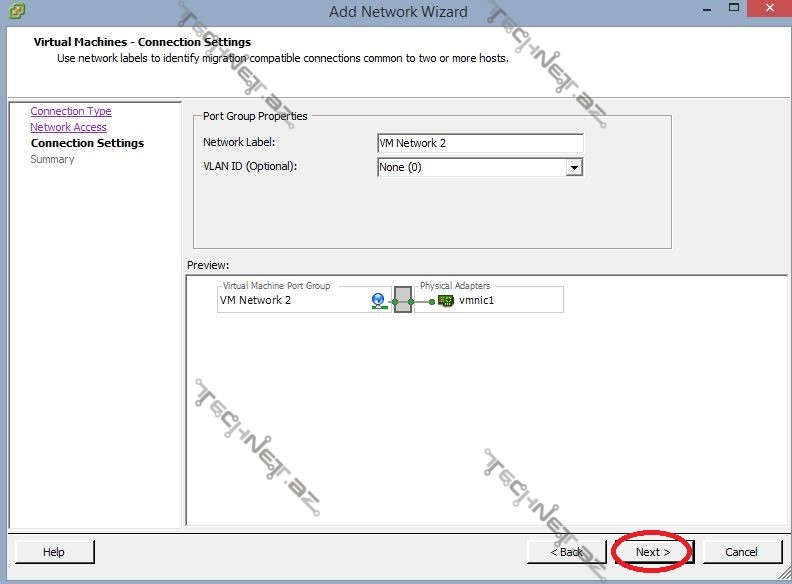
Task: Click the gray virtual switch box in preview
Action: pos(403,300)
